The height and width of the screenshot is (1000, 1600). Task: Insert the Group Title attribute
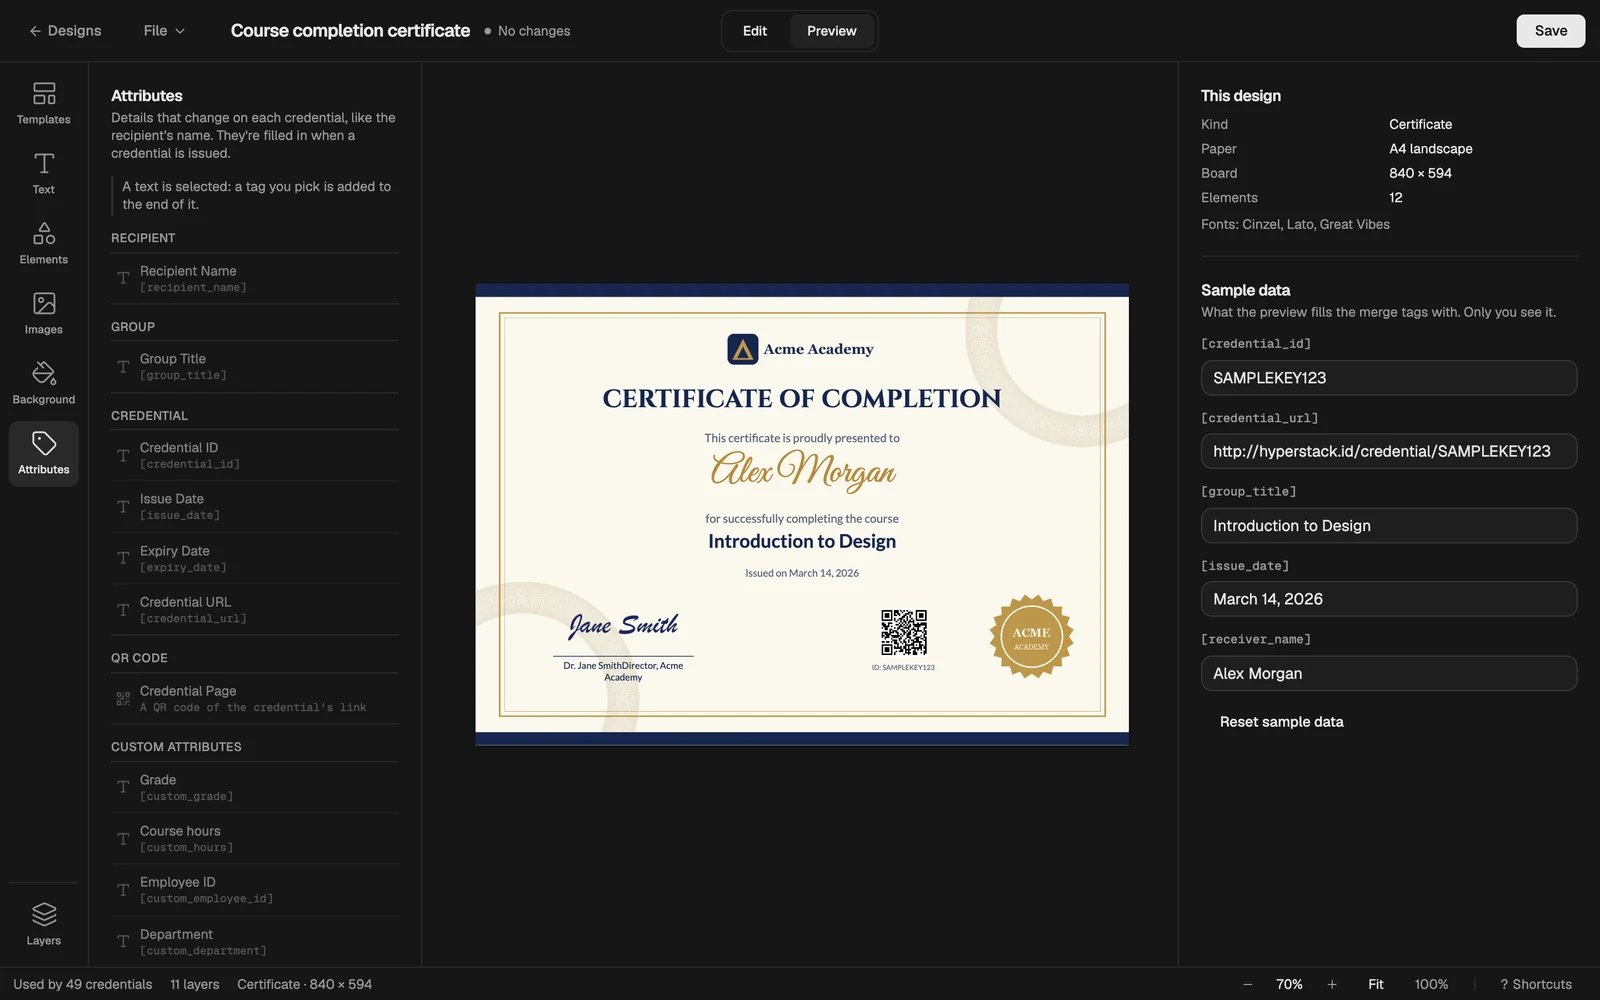pos(255,367)
